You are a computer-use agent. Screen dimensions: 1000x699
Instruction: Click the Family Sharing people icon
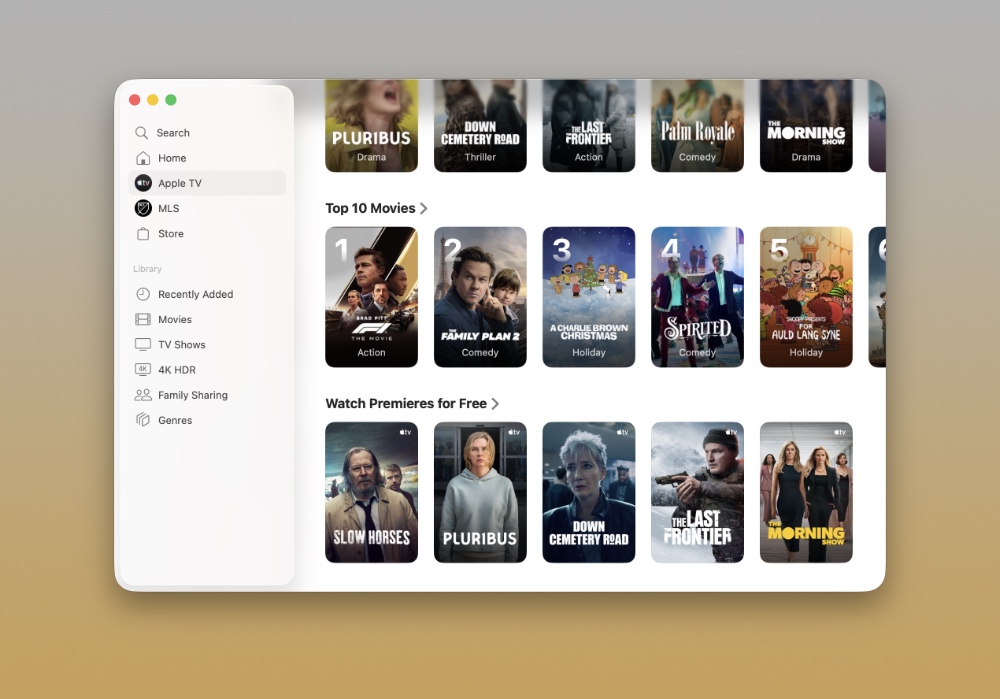(143, 395)
